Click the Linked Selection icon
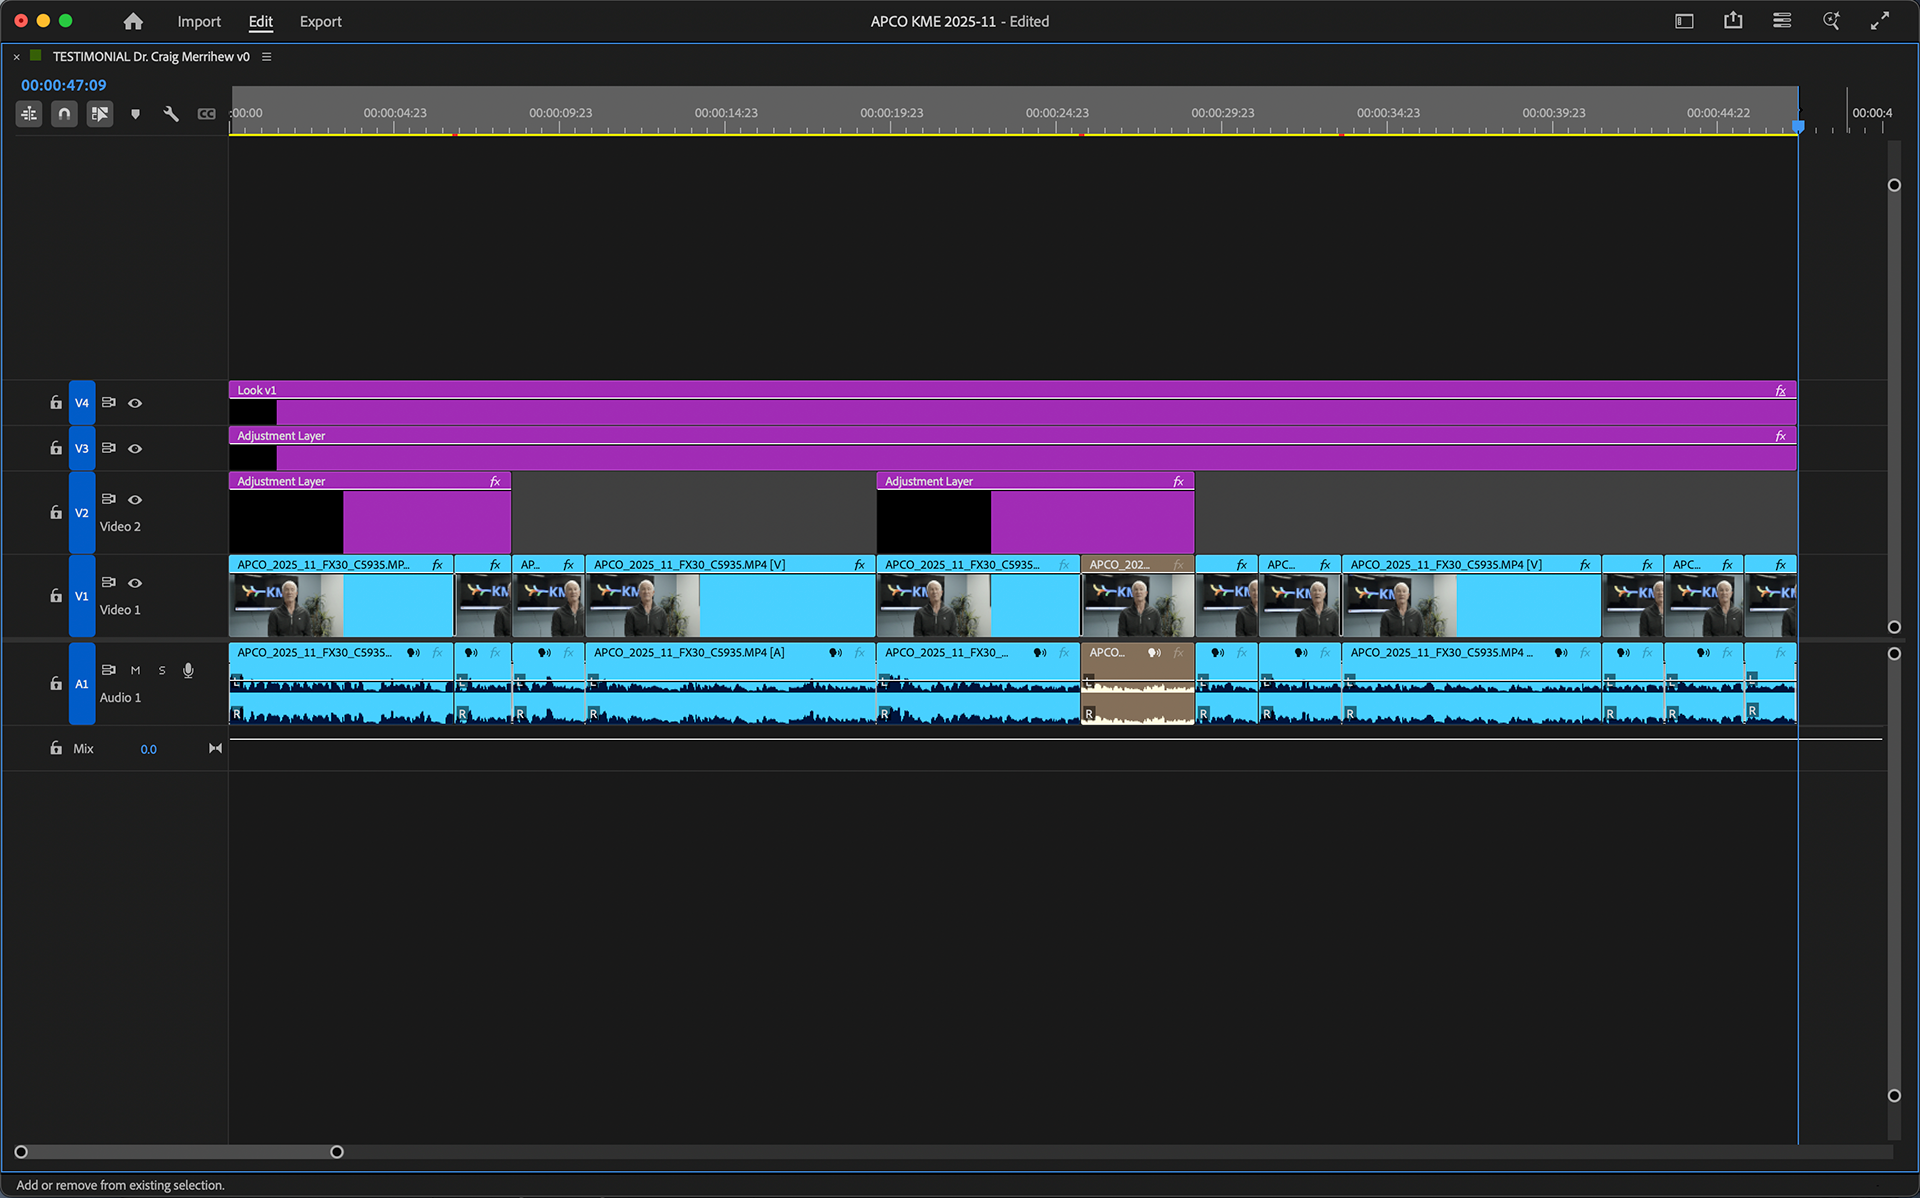1920x1198 pixels. click(x=99, y=113)
